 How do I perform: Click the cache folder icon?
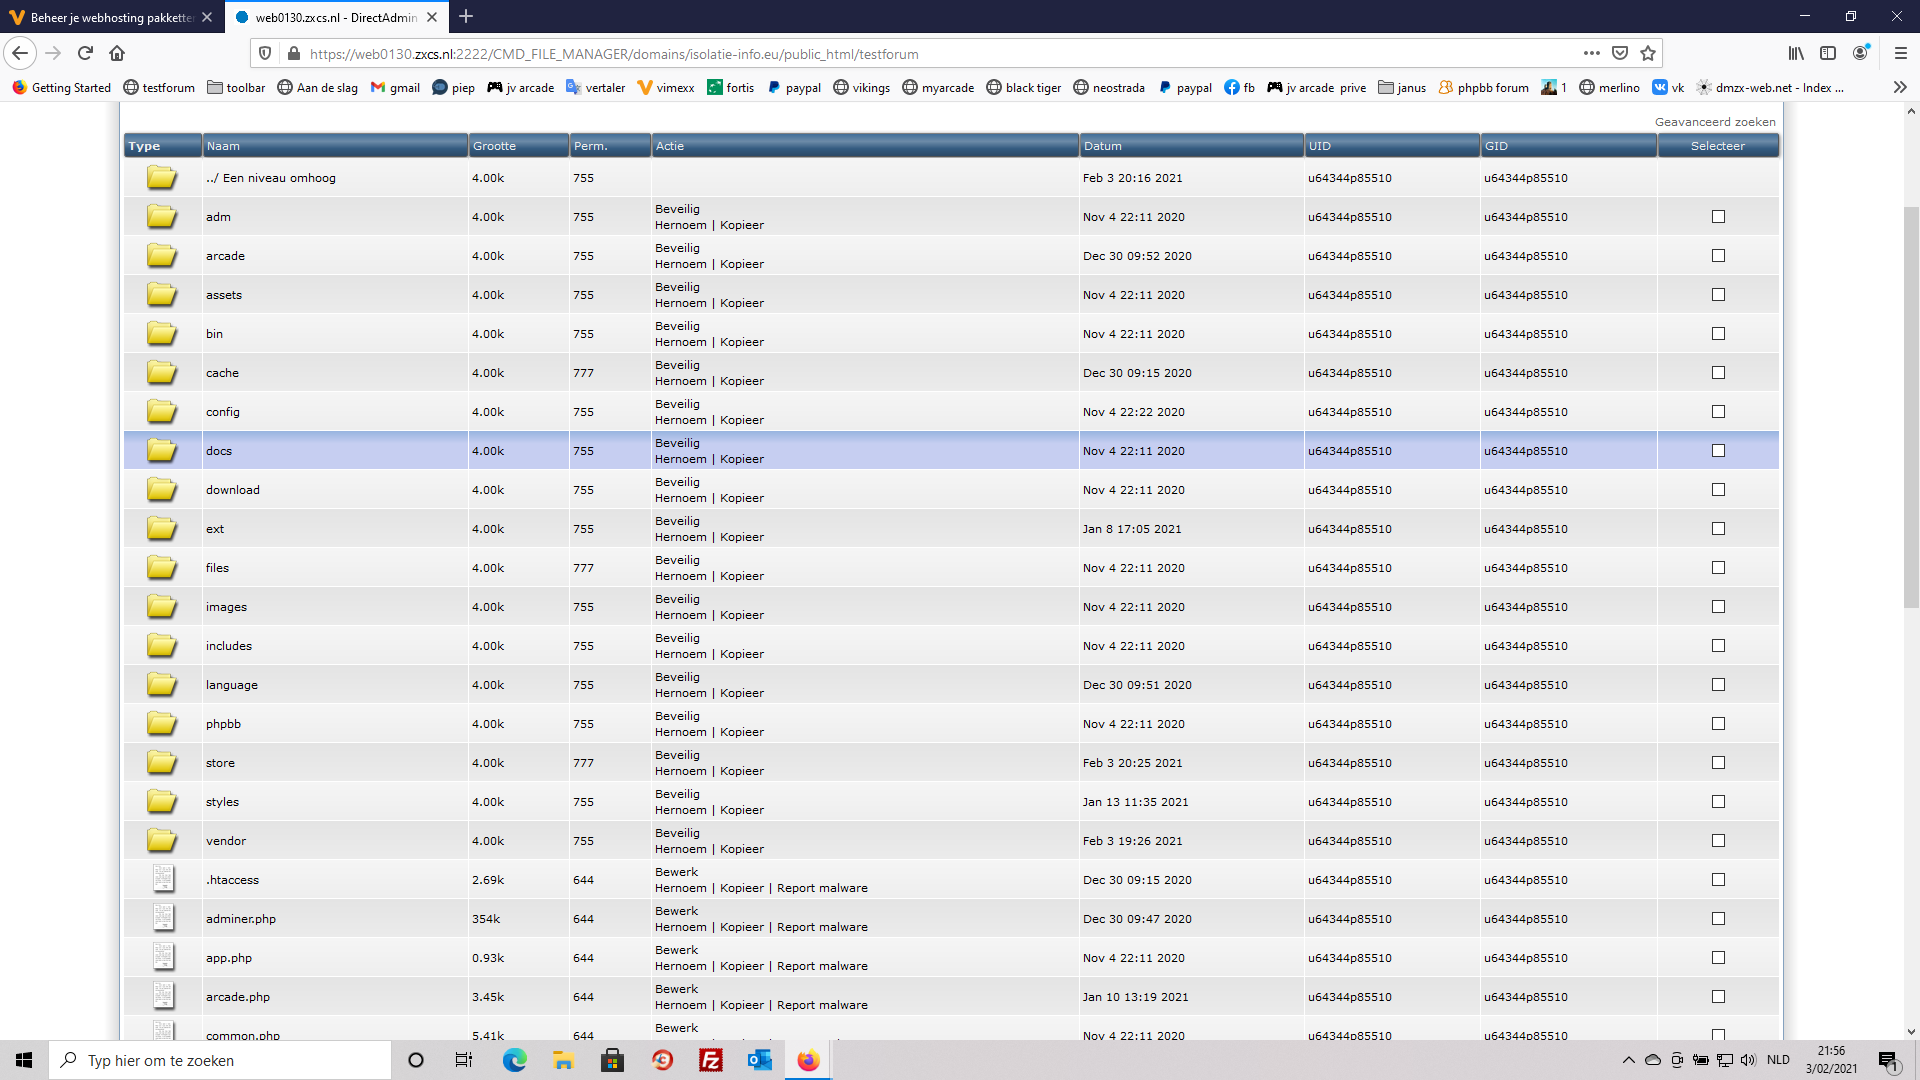pos(161,372)
